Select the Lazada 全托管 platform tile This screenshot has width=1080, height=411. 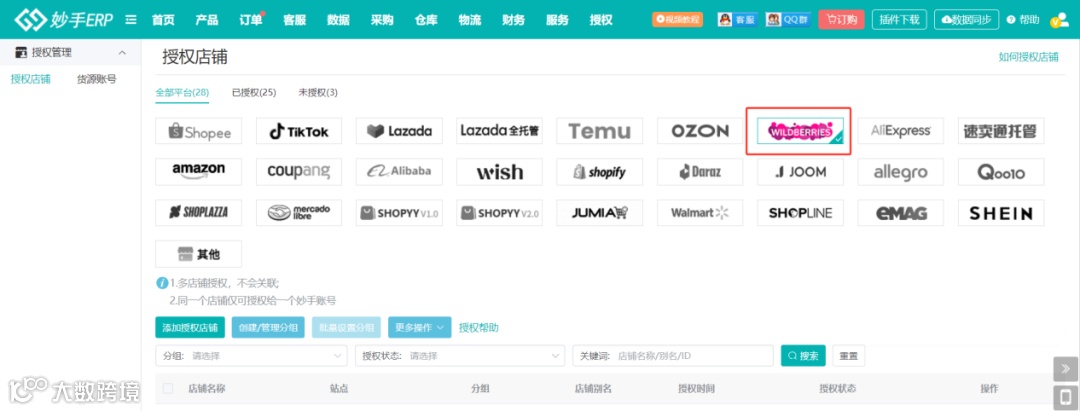[x=499, y=131]
